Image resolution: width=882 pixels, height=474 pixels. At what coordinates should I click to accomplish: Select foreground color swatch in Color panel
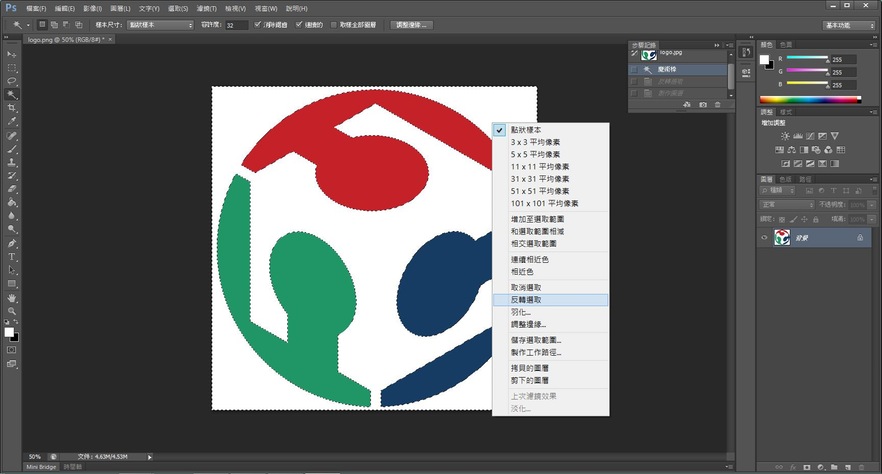pyautogui.click(x=765, y=60)
